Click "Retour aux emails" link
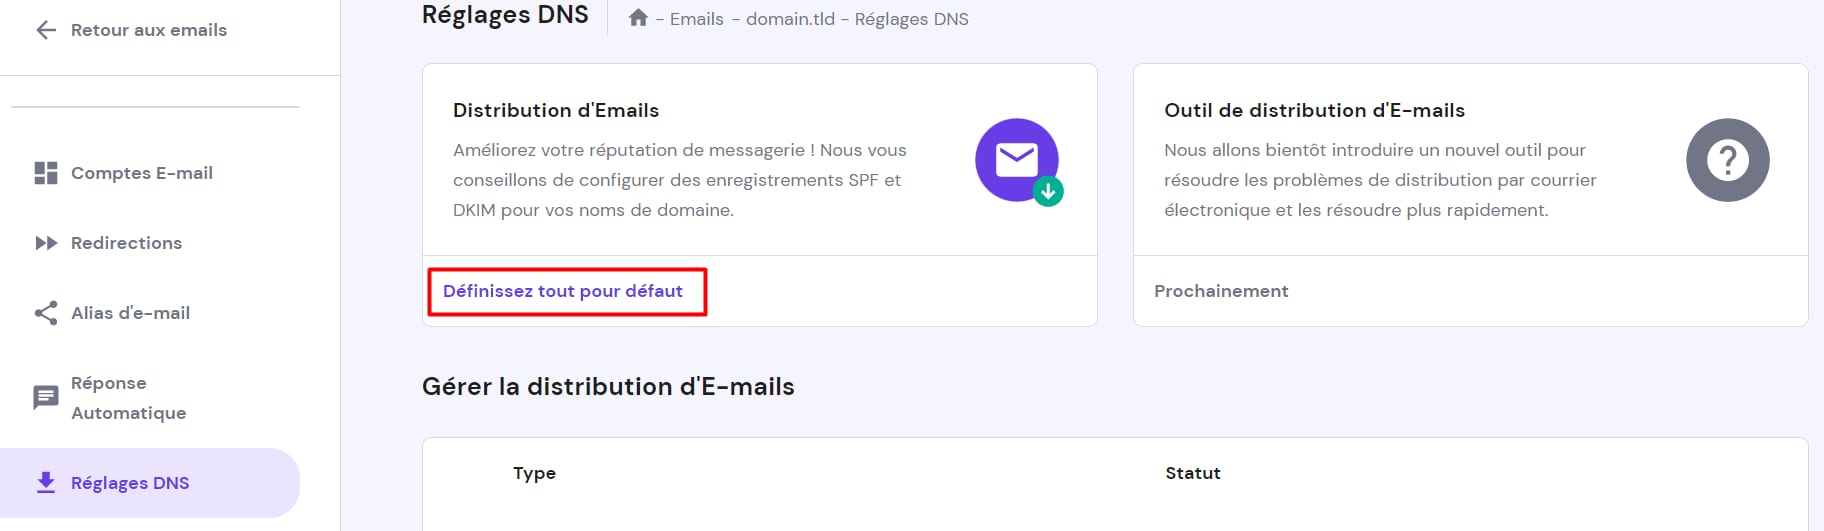 149,30
